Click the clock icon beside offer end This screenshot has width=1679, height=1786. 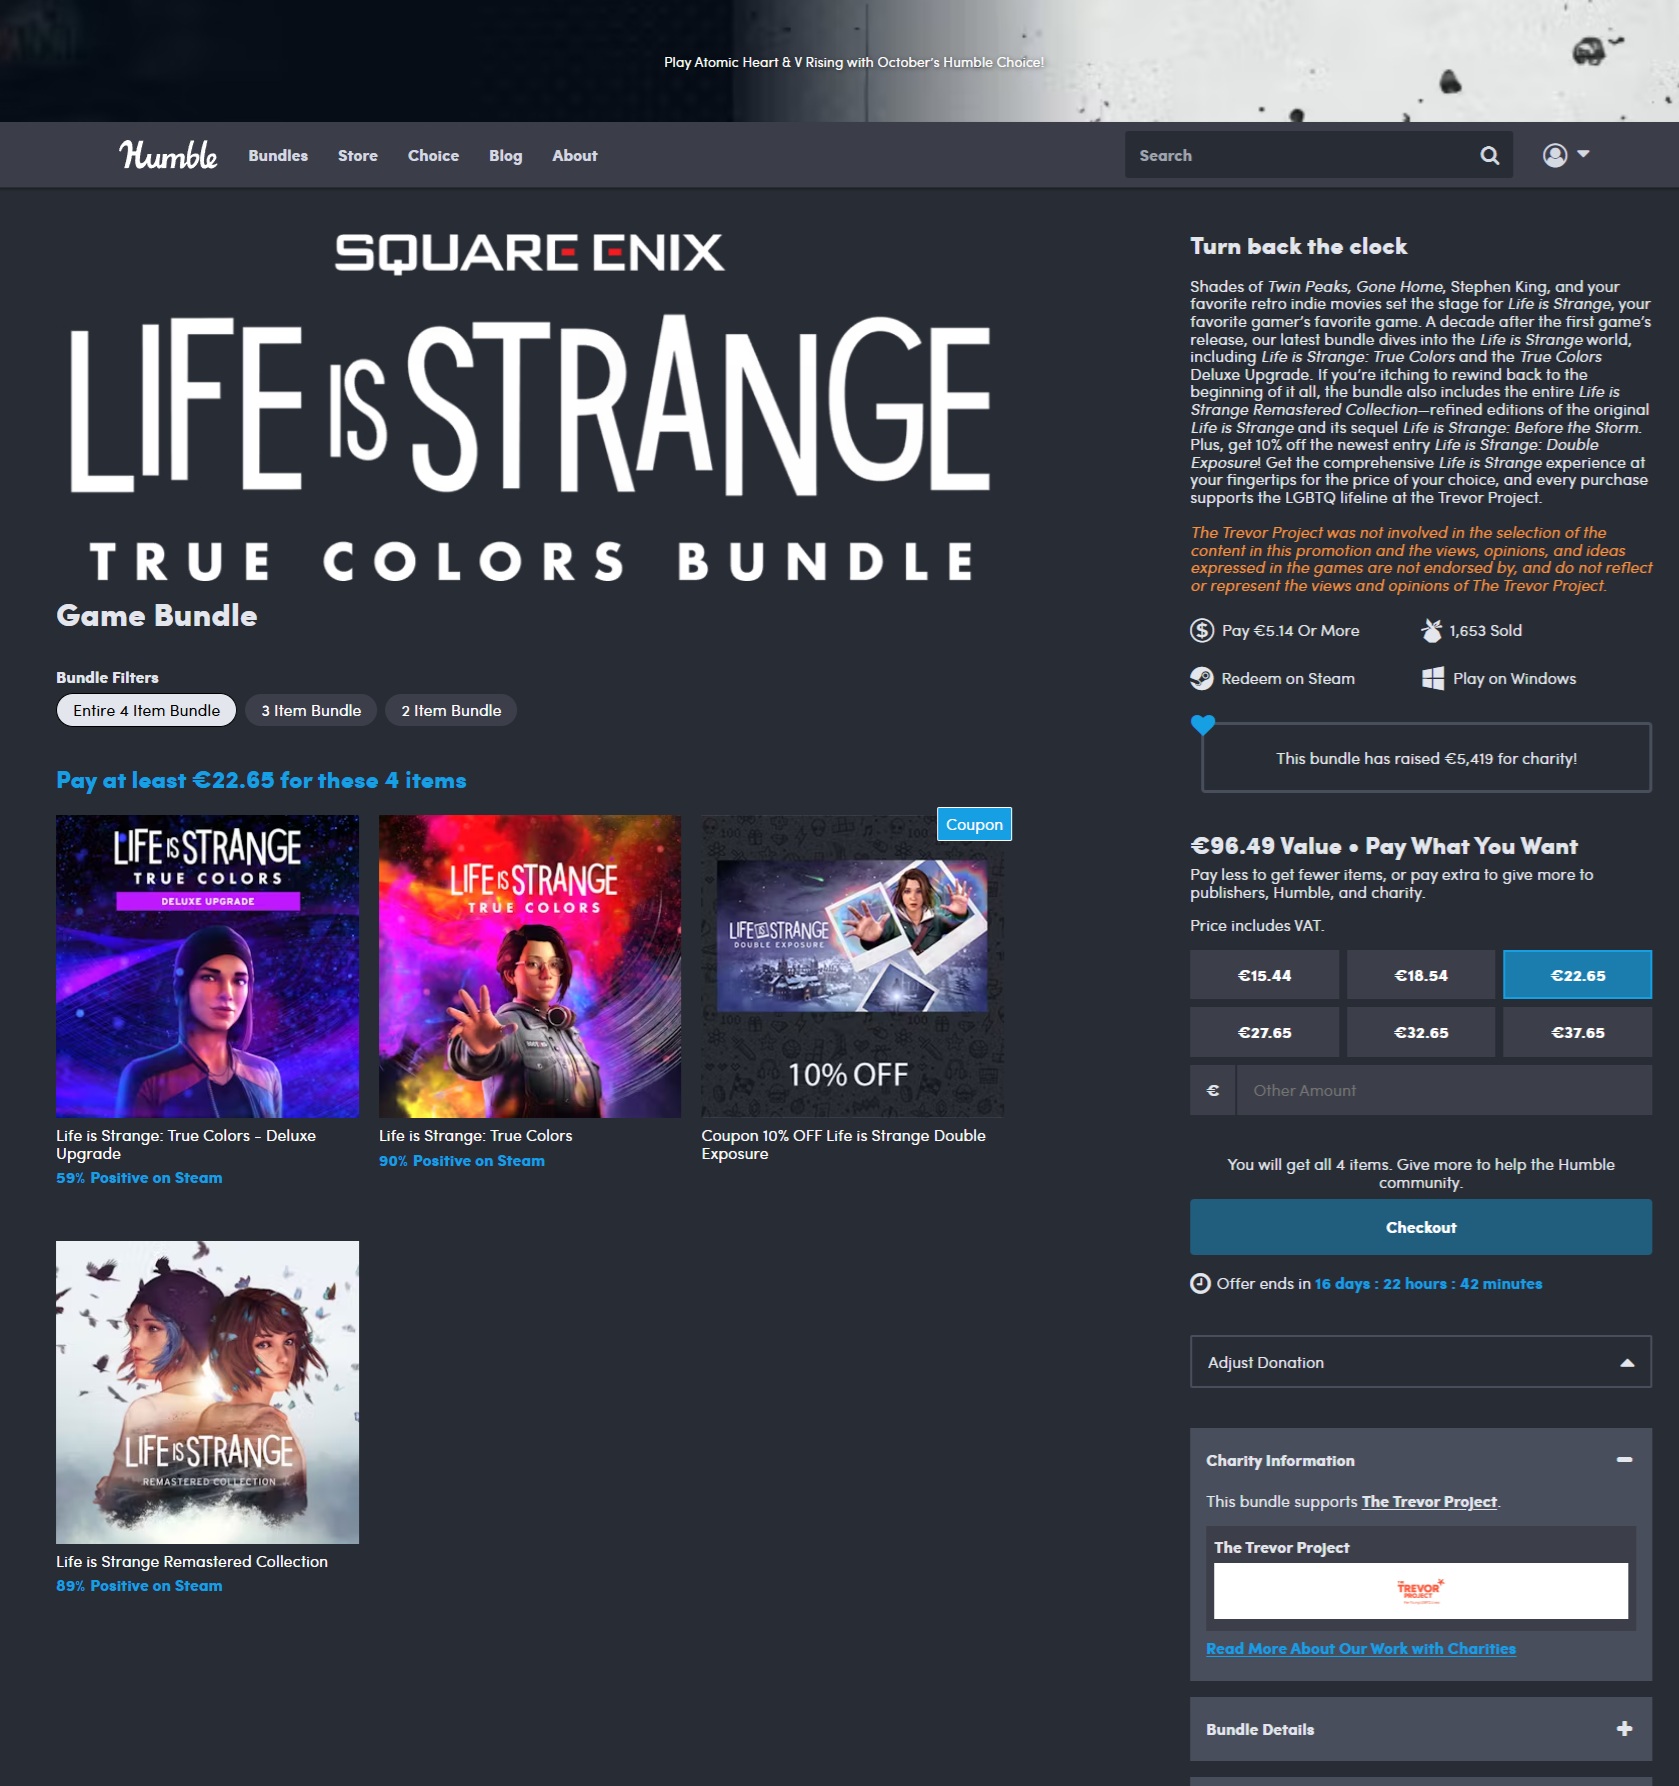[x=1200, y=1284]
